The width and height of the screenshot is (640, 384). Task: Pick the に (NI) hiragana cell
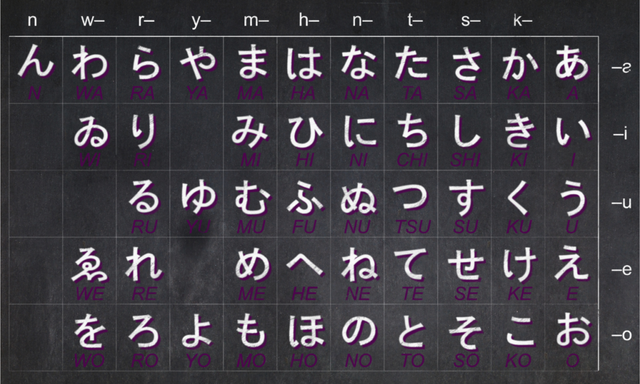[x=358, y=137]
